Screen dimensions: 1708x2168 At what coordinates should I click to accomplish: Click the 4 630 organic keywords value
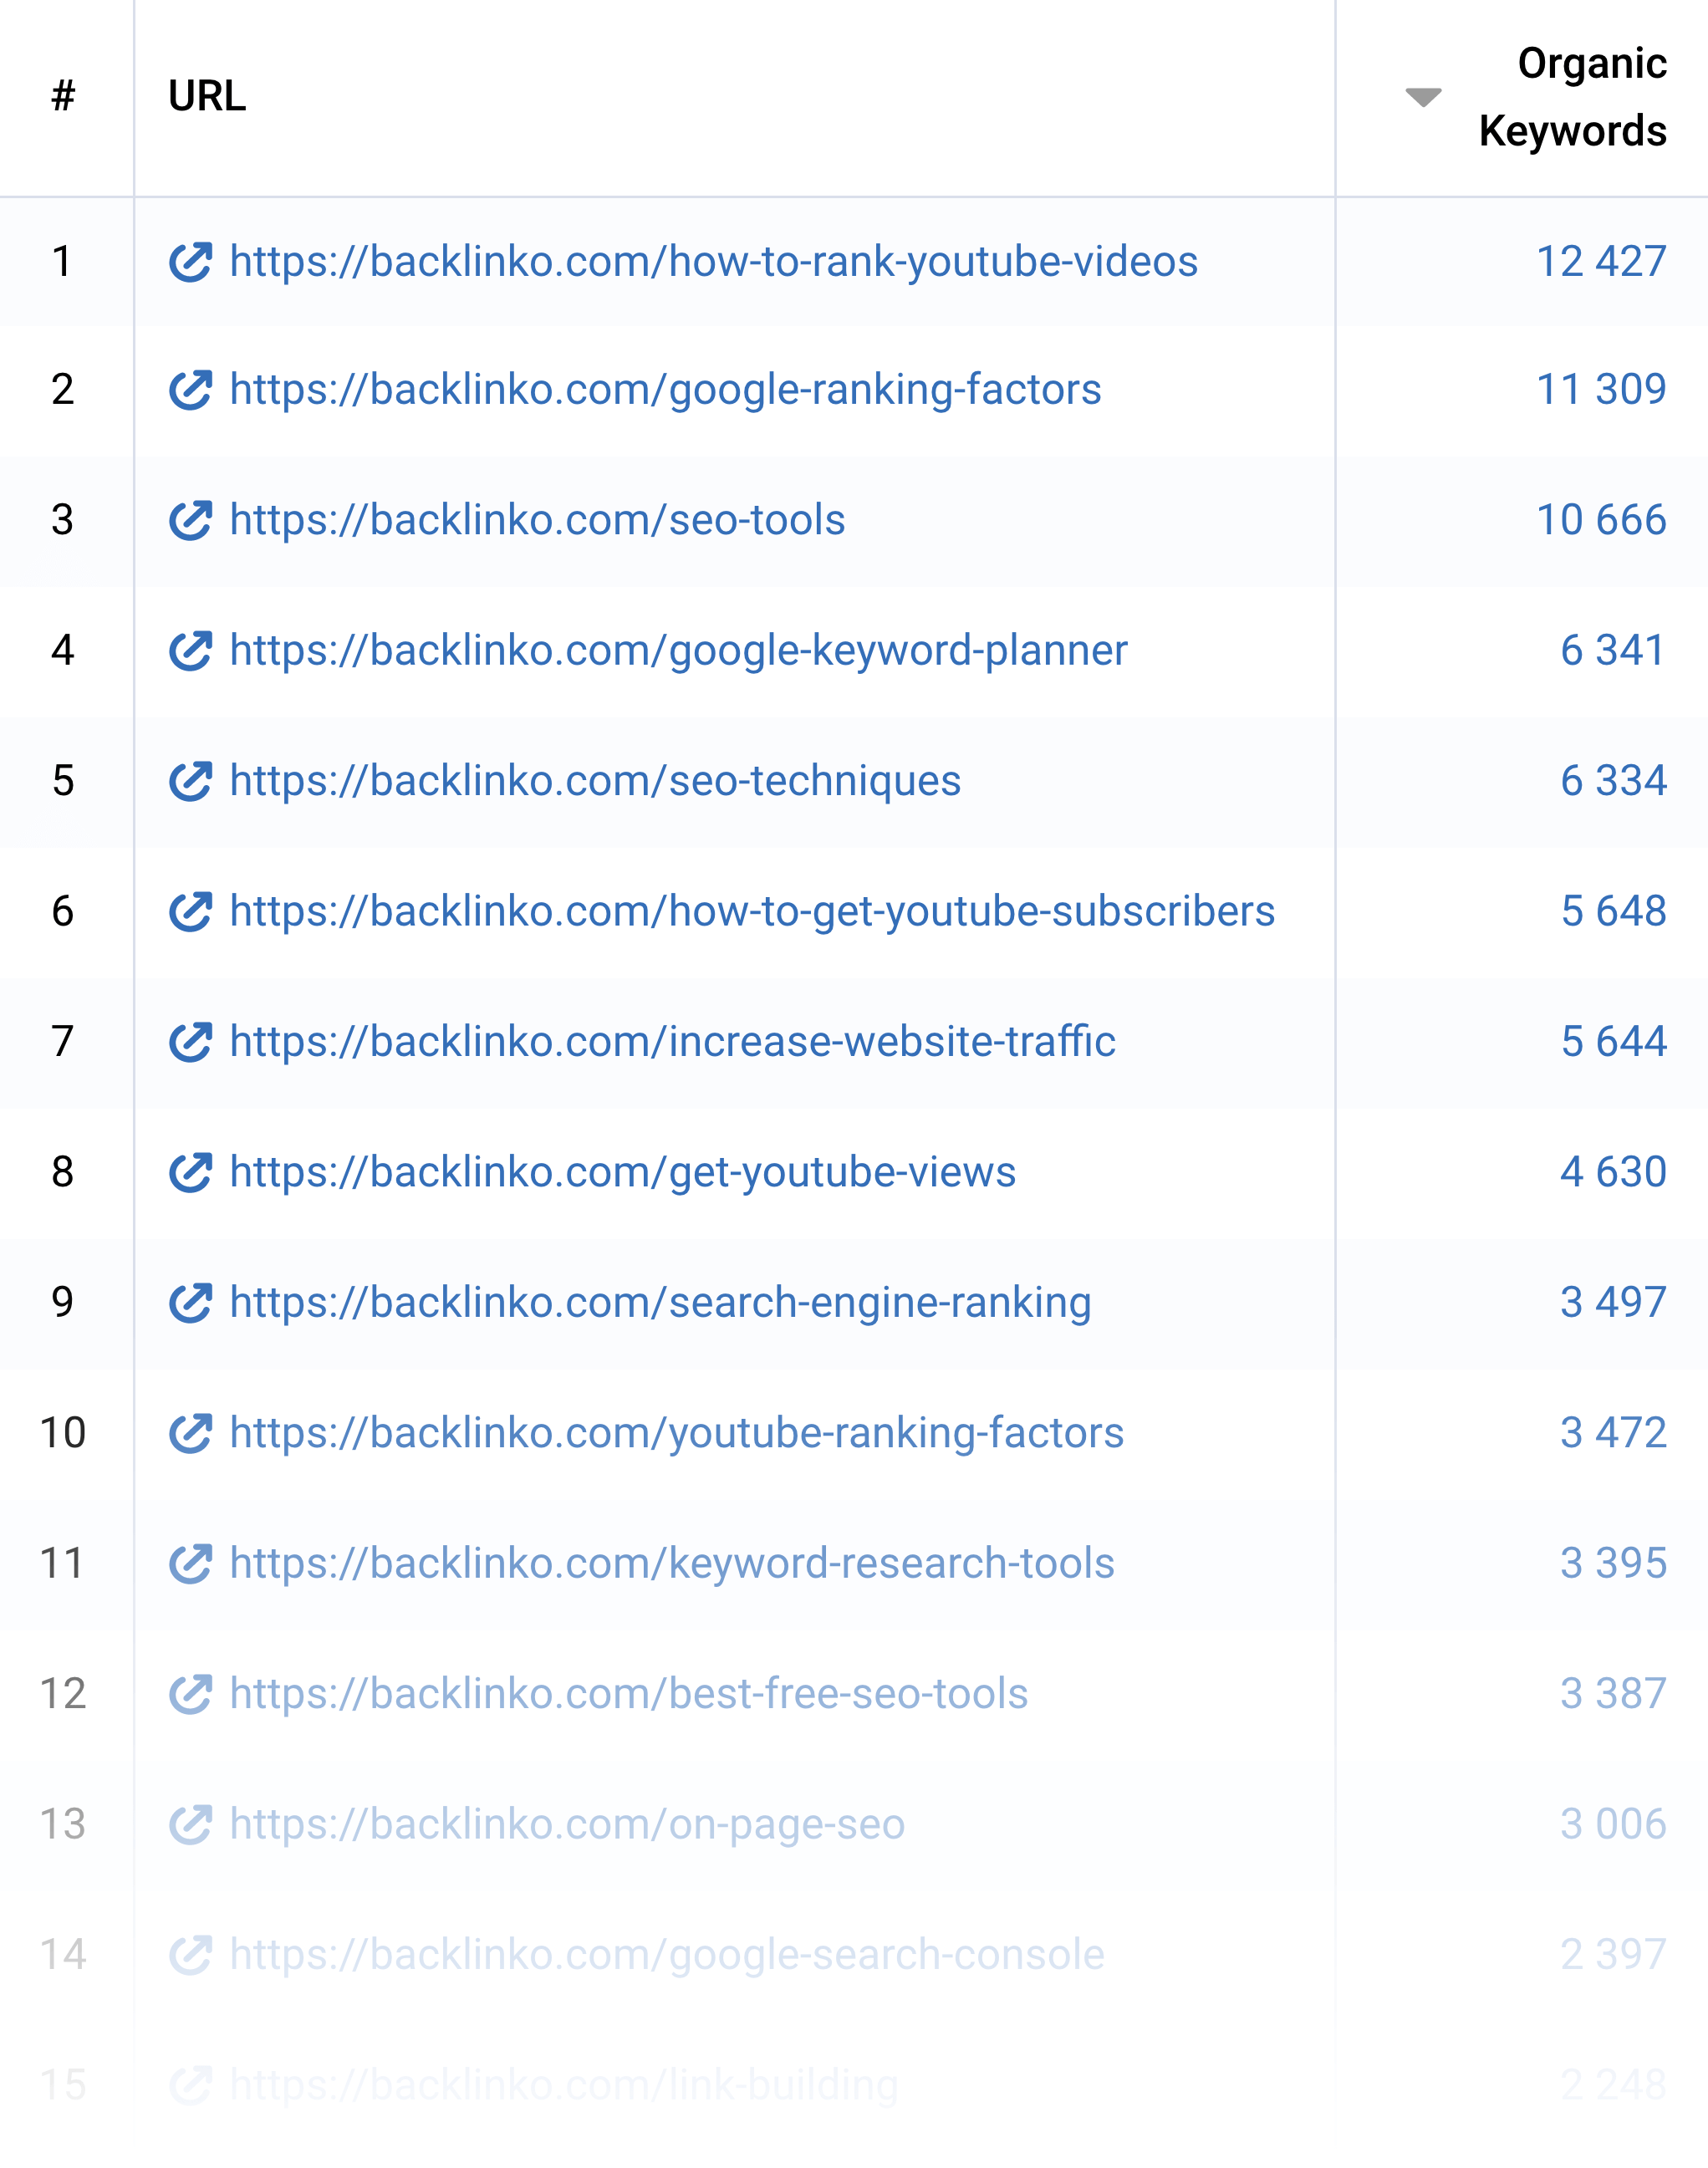click(x=1613, y=1172)
